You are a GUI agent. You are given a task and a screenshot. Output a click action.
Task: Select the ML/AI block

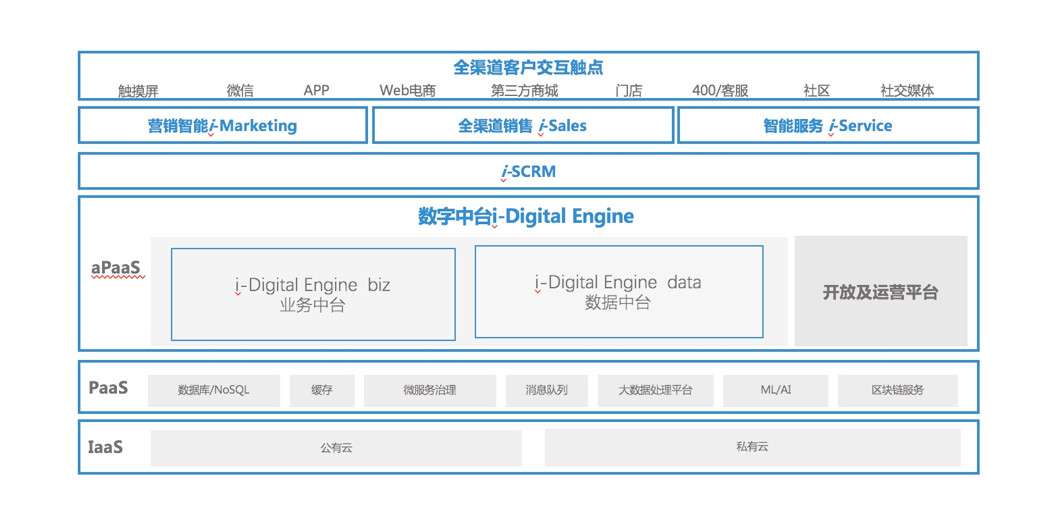pos(775,390)
